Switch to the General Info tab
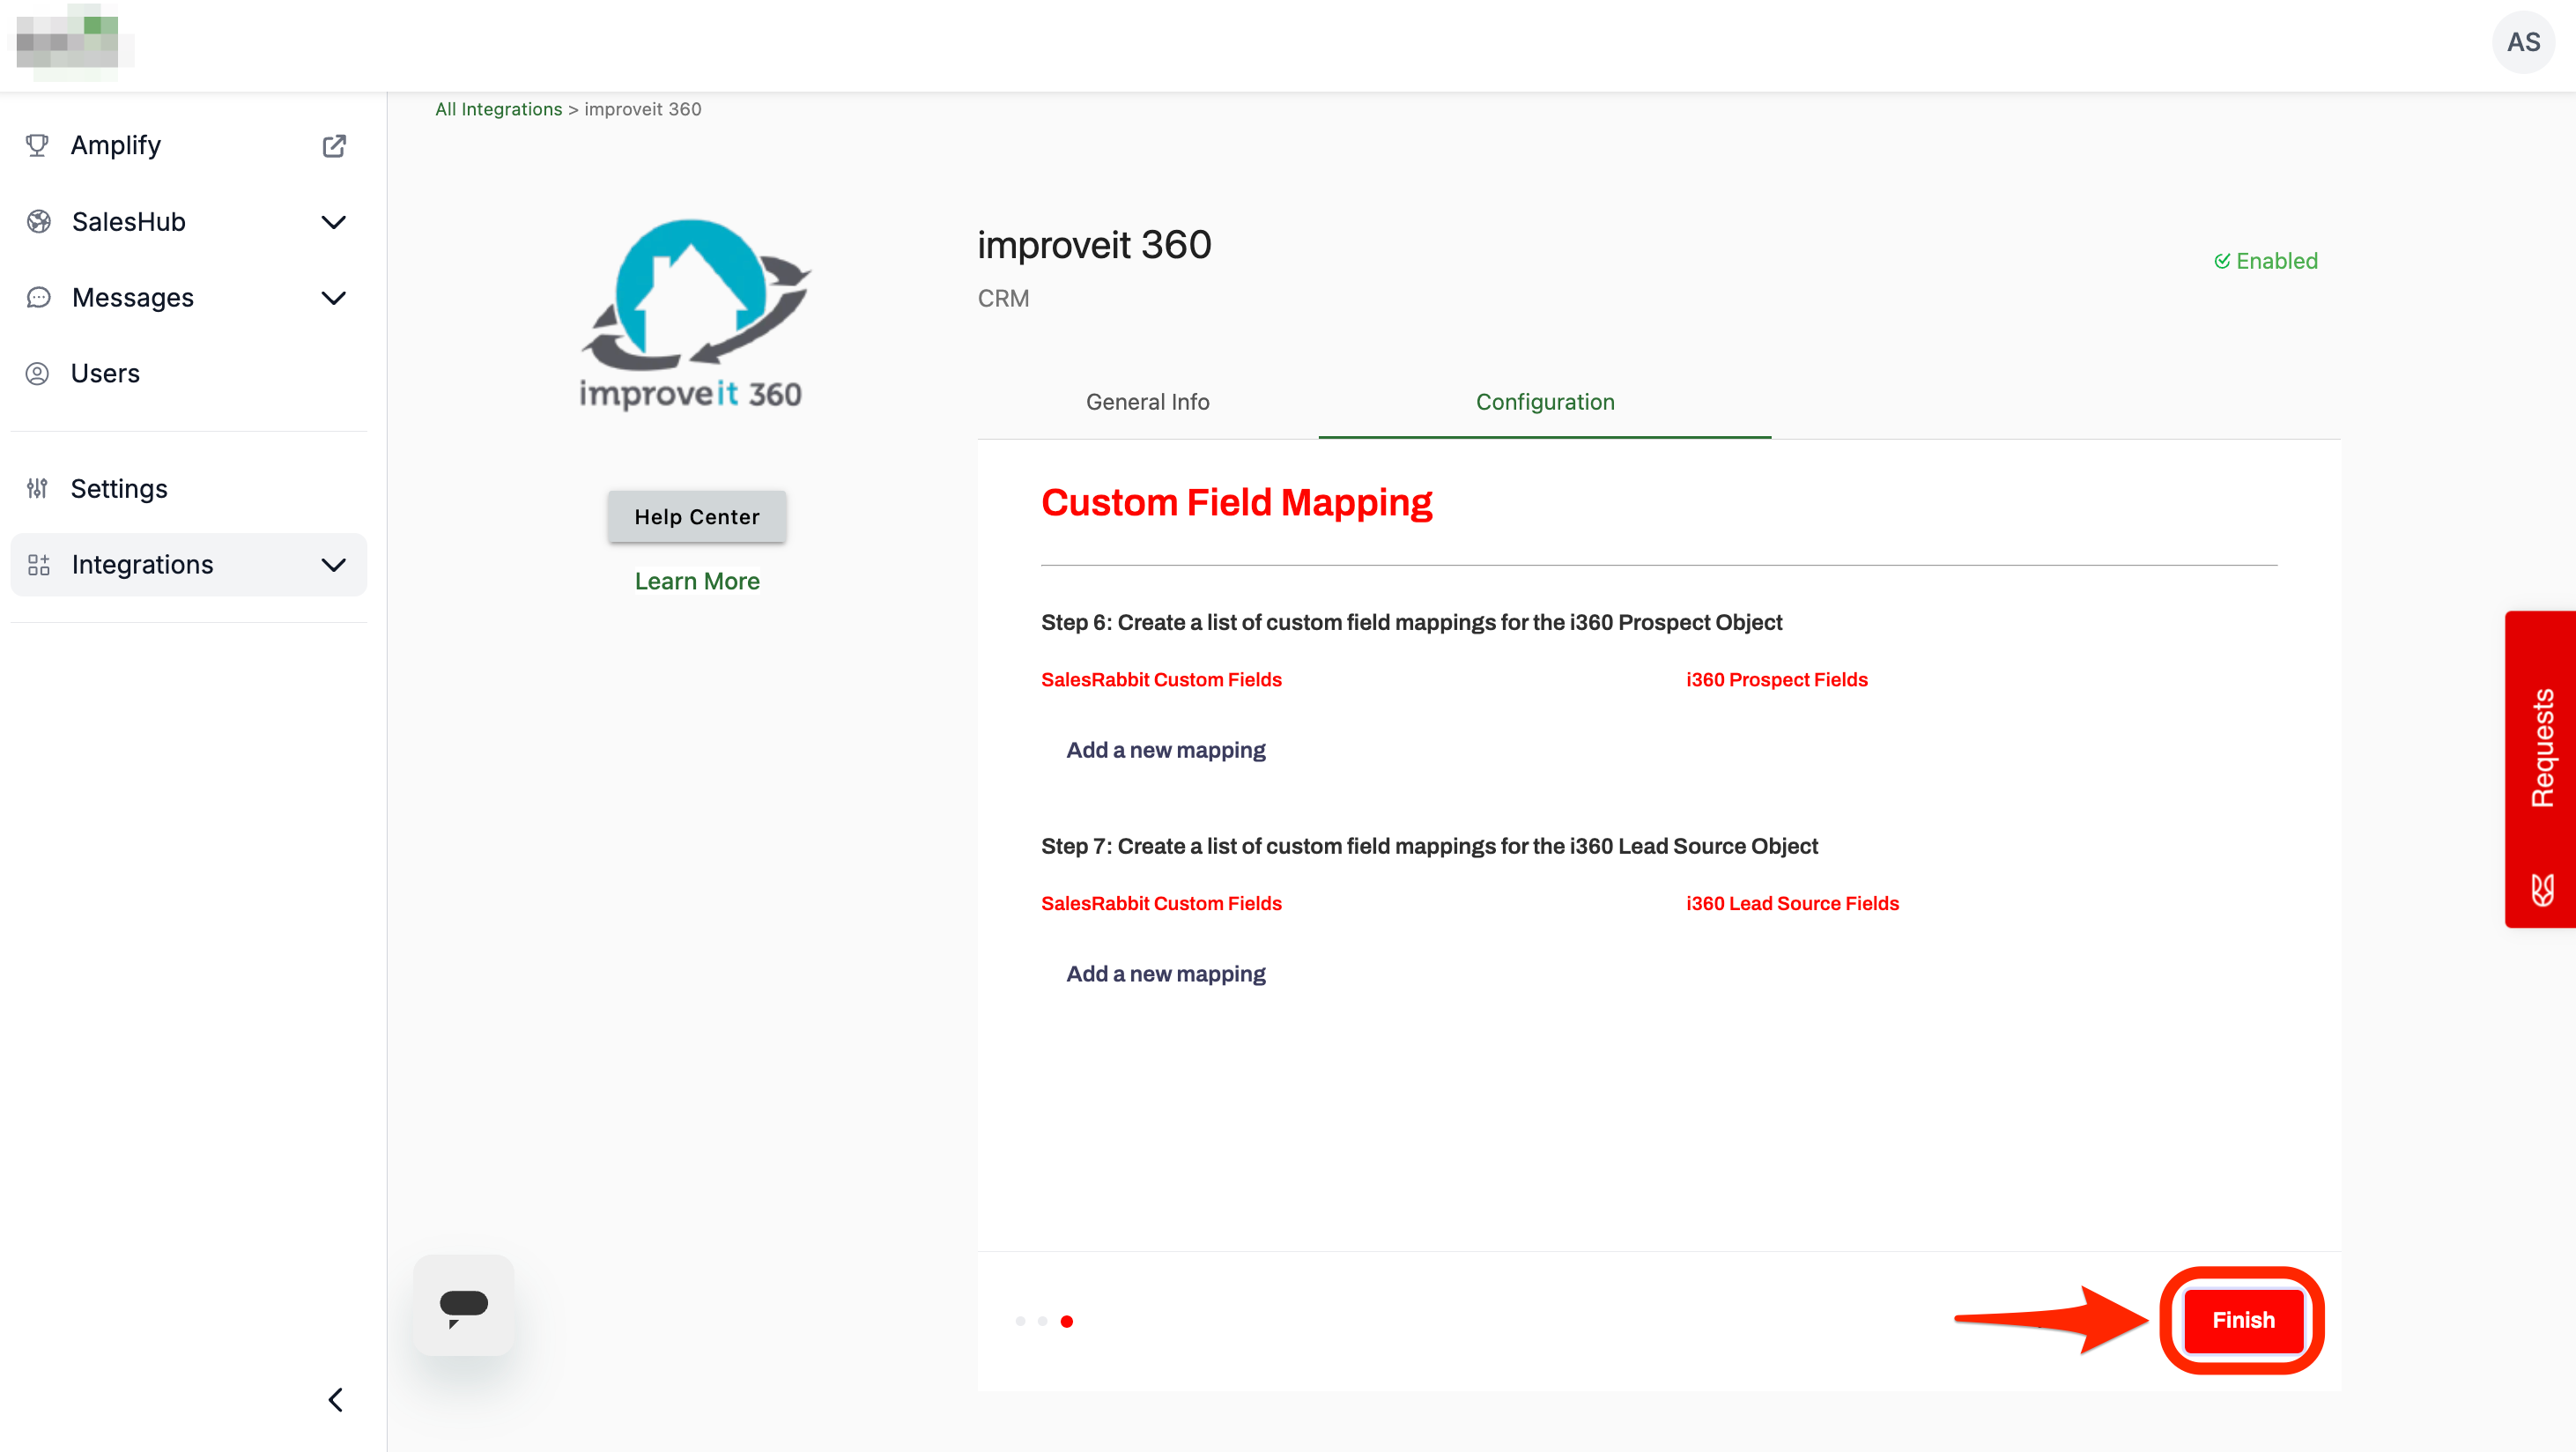 click(x=1147, y=402)
